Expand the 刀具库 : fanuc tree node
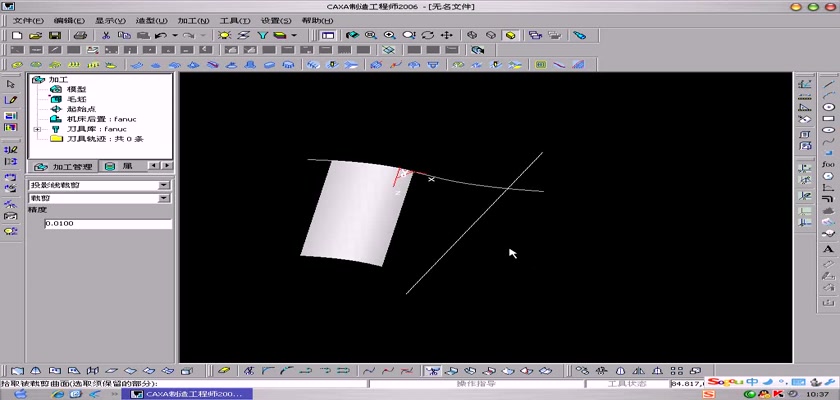Image resolution: width=840 pixels, height=400 pixels. point(37,129)
